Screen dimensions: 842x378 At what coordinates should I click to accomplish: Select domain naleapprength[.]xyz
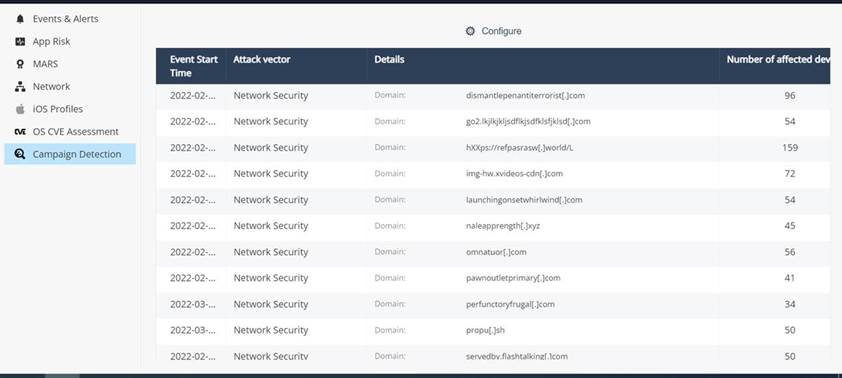coord(503,226)
